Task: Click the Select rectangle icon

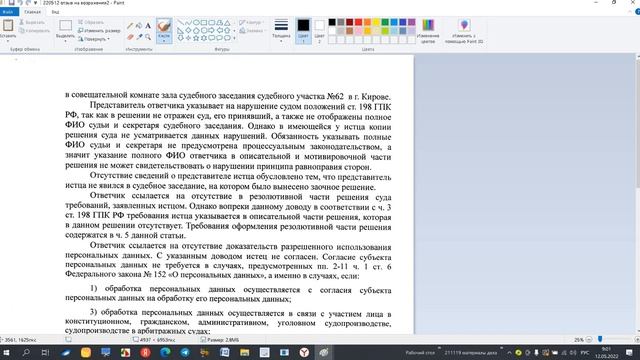Action: 65,25
